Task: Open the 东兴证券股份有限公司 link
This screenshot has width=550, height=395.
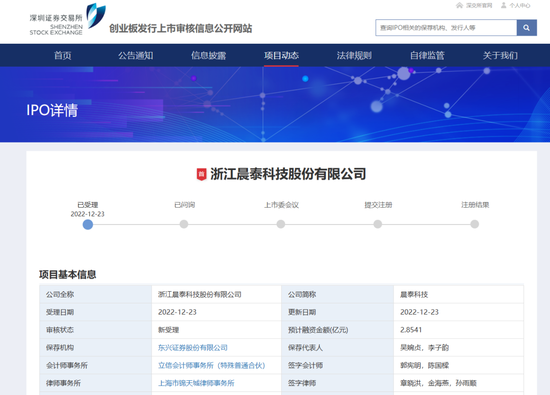Action: point(193,348)
